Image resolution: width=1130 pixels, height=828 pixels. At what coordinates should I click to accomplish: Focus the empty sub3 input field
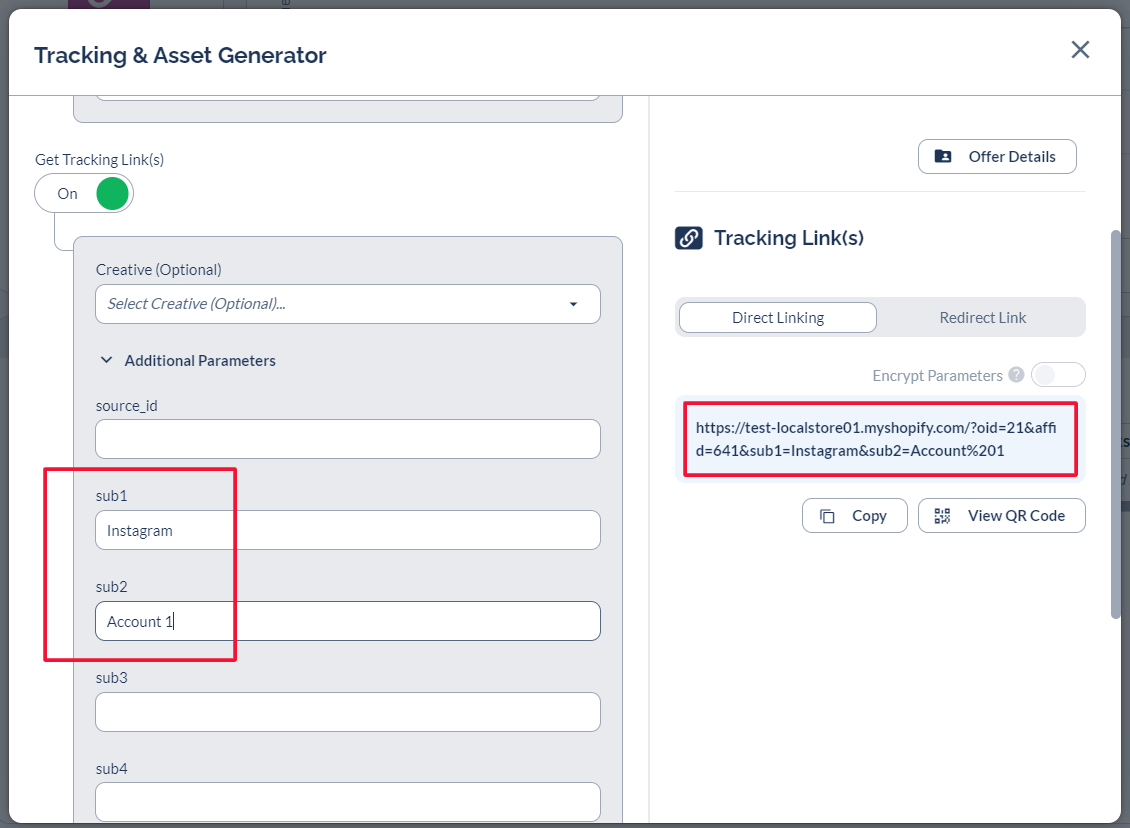[348, 712]
